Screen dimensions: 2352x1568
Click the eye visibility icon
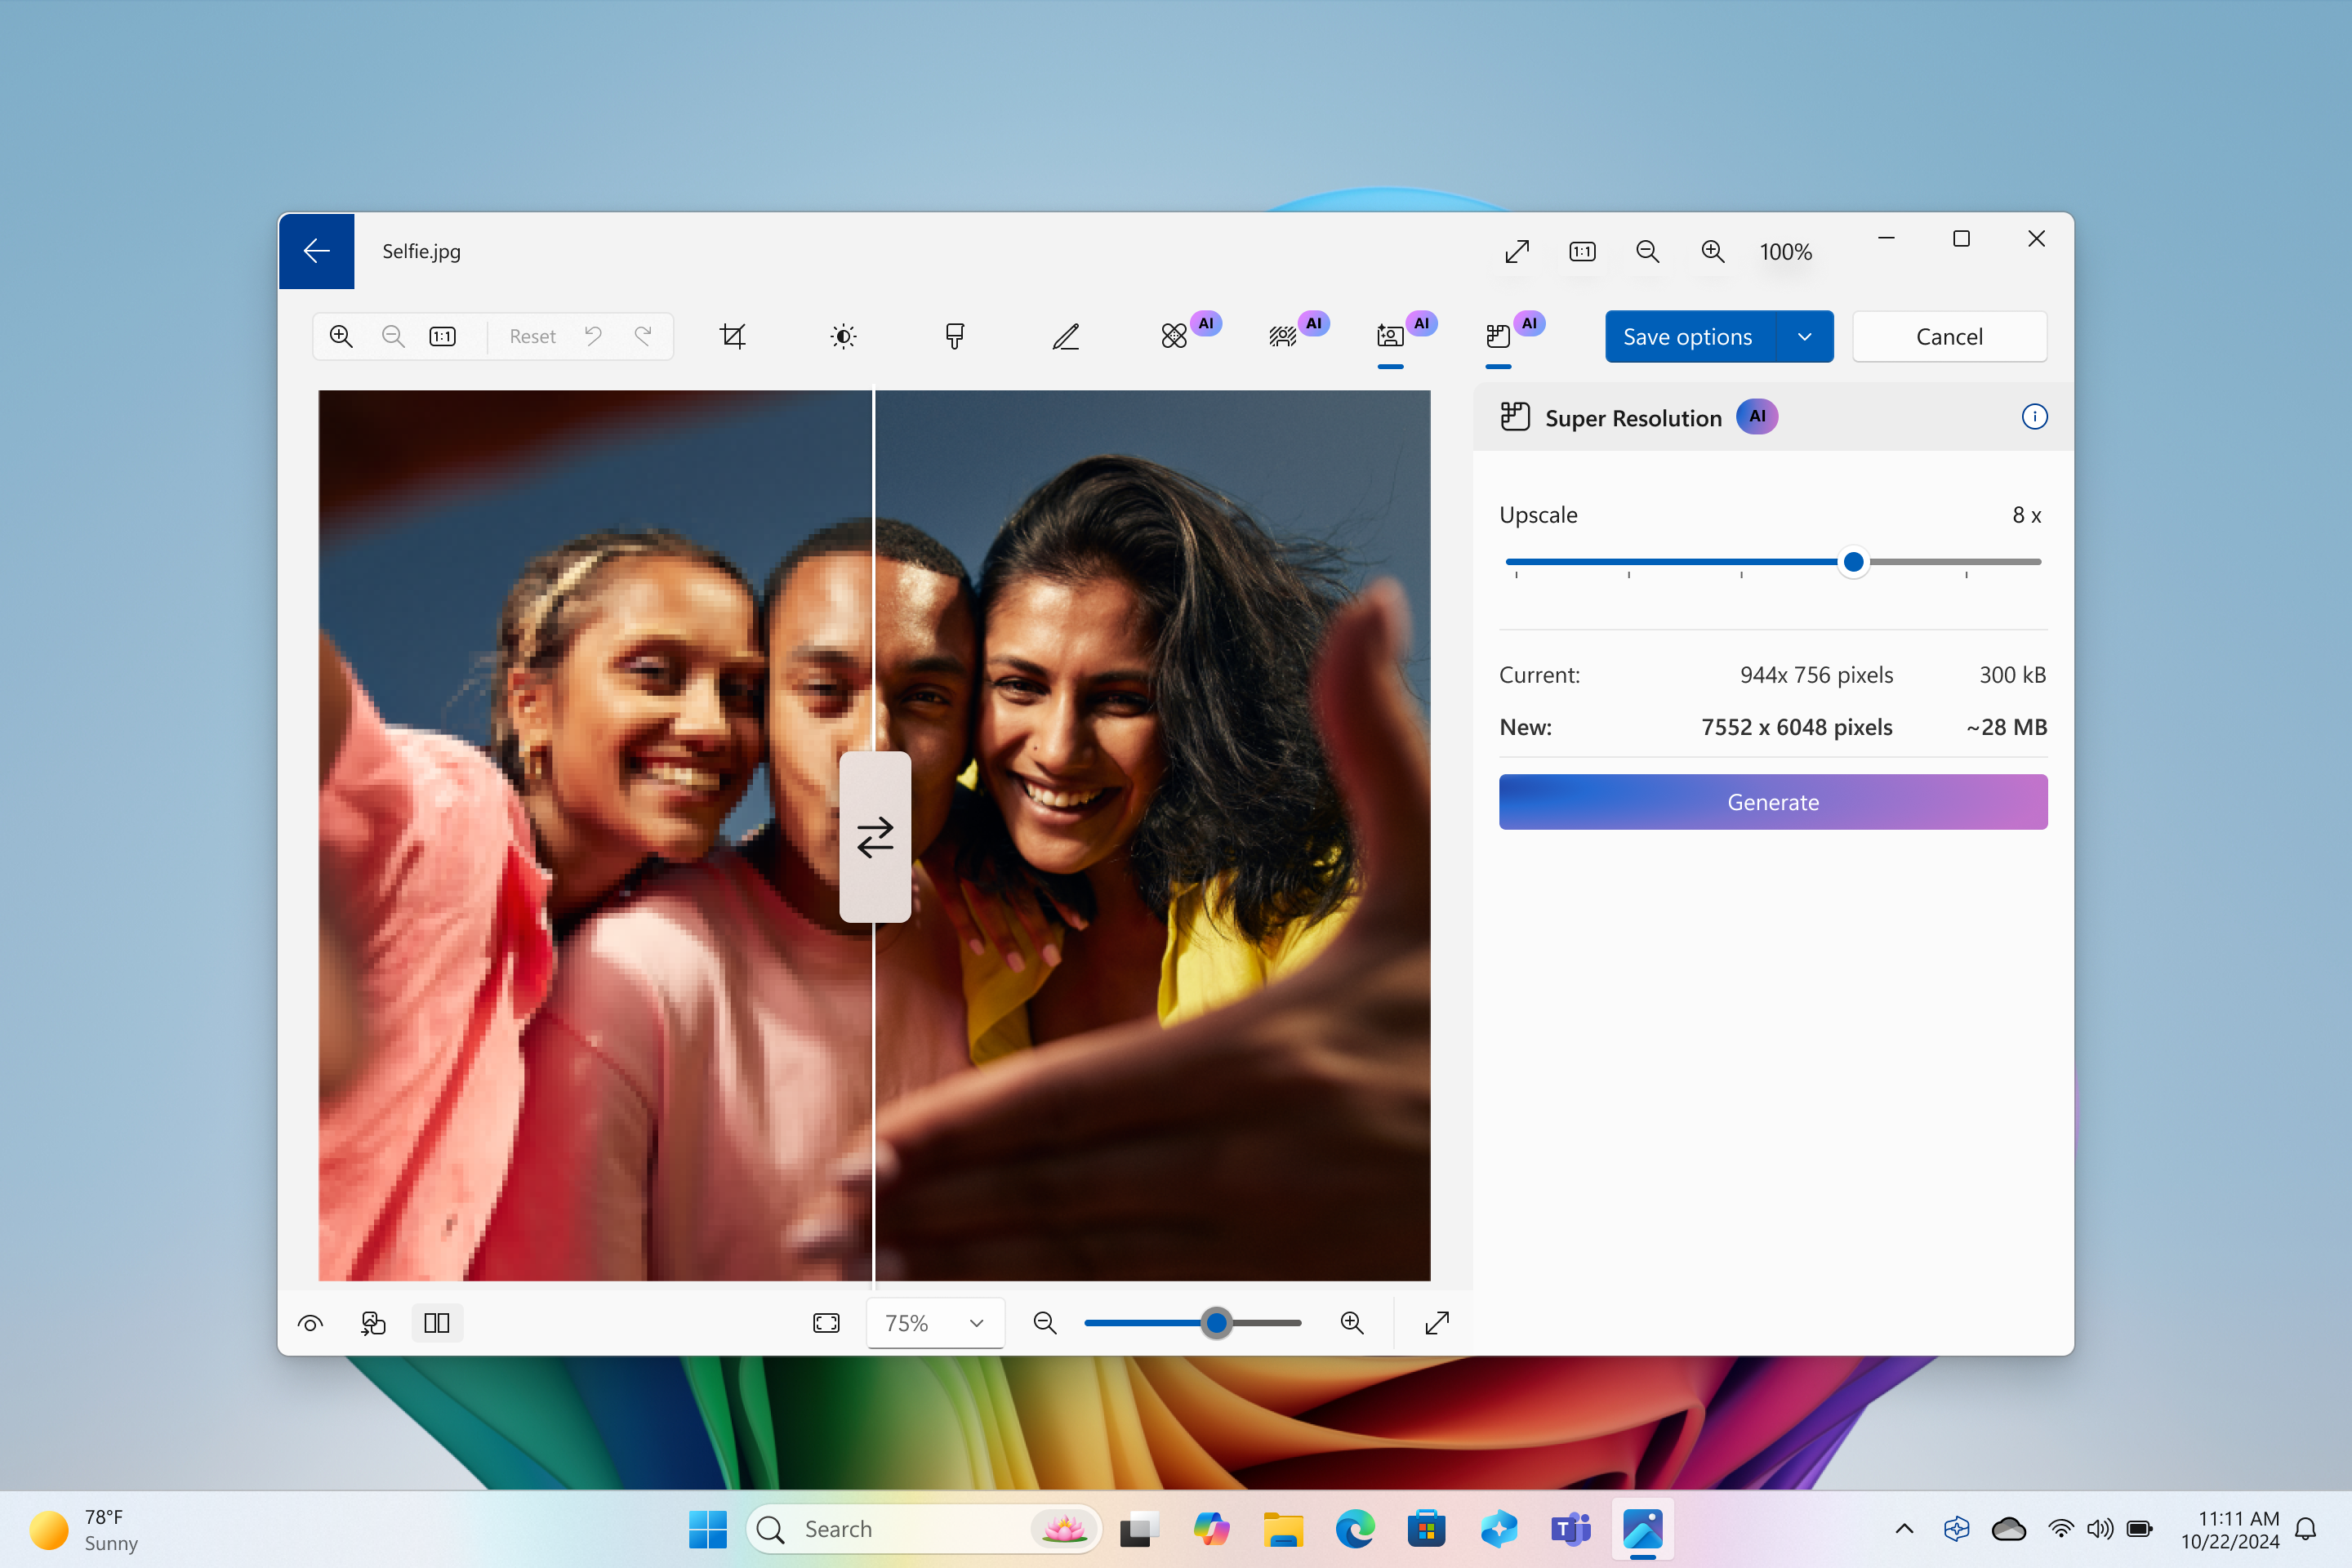(310, 1323)
